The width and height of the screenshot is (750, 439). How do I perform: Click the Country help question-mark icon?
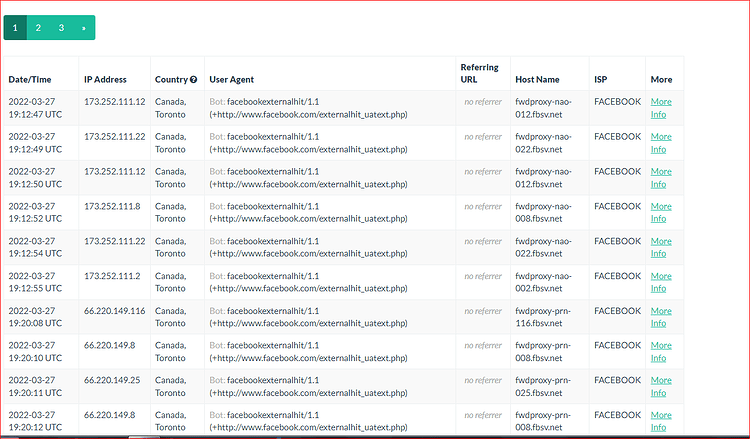click(193, 79)
